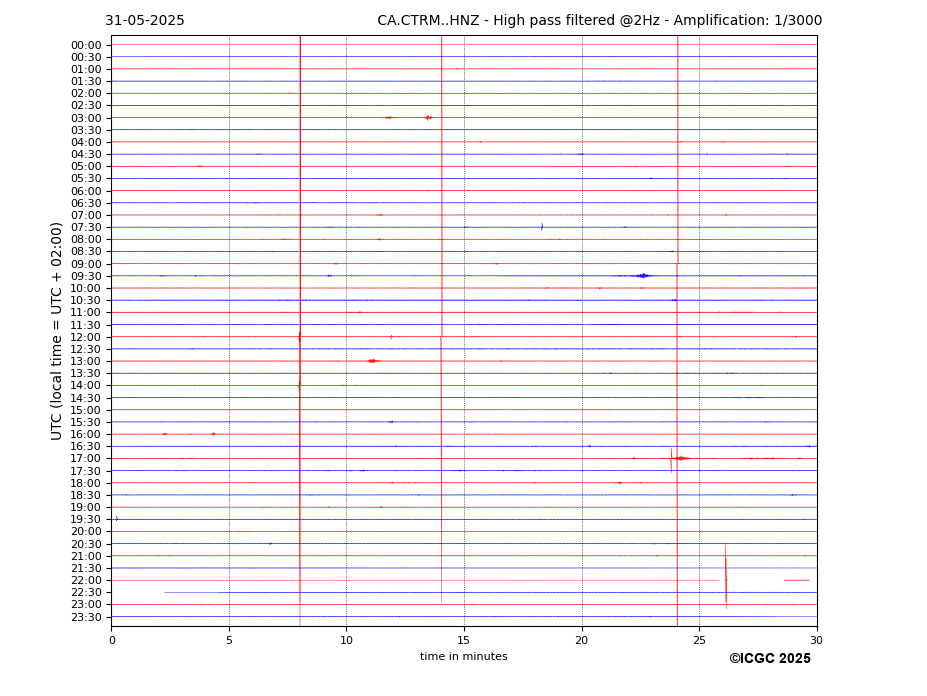927x696 pixels.
Task: Select the 03:00 time row label
Action: point(86,118)
